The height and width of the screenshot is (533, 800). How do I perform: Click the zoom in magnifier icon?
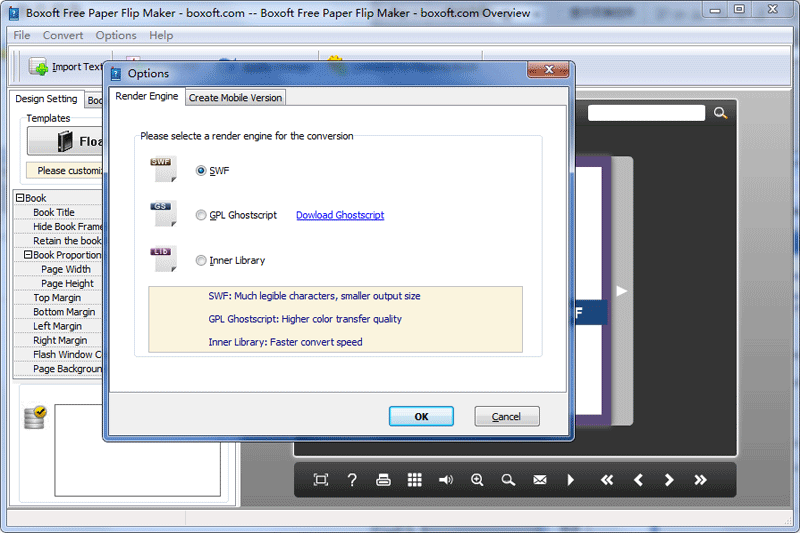tap(477, 479)
